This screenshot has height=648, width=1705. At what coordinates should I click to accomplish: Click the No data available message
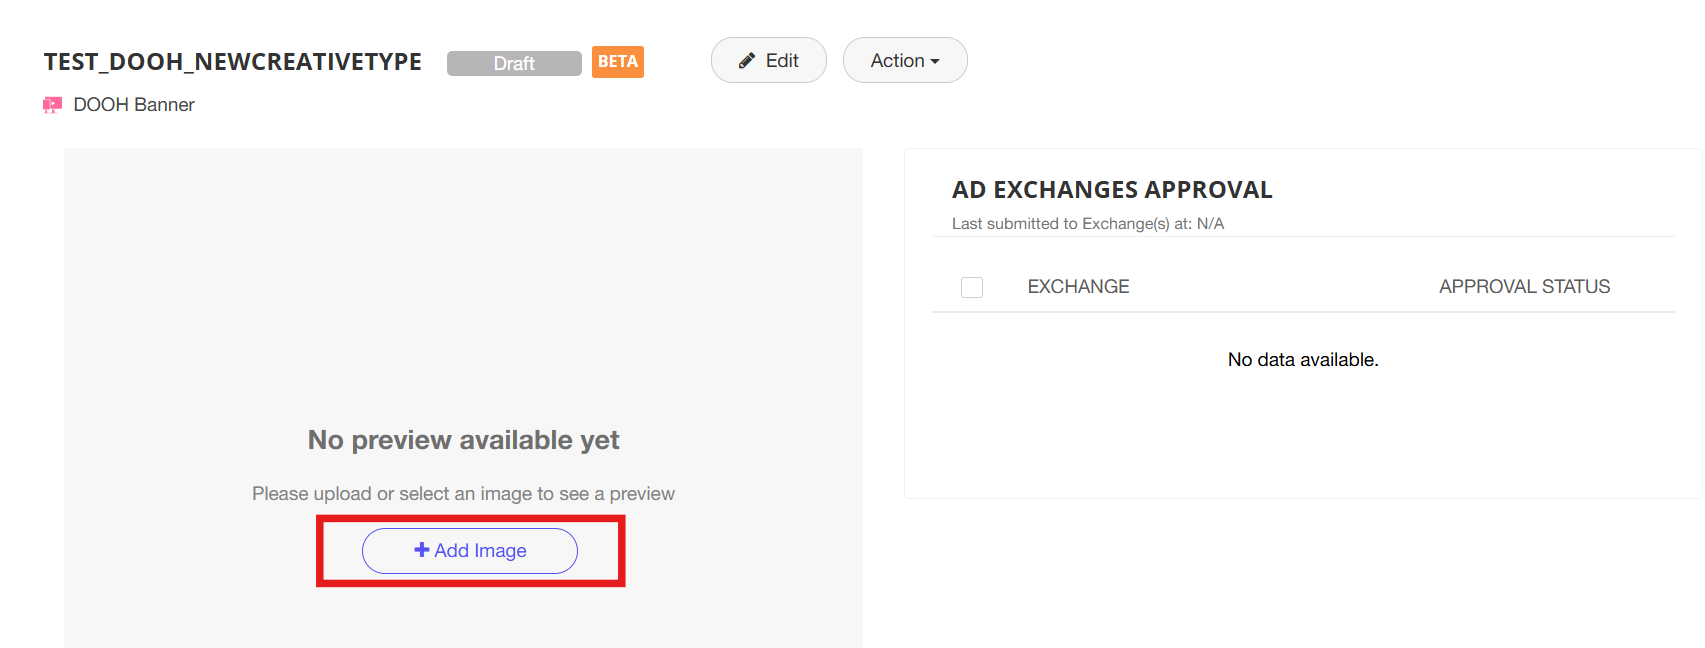(1303, 360)
